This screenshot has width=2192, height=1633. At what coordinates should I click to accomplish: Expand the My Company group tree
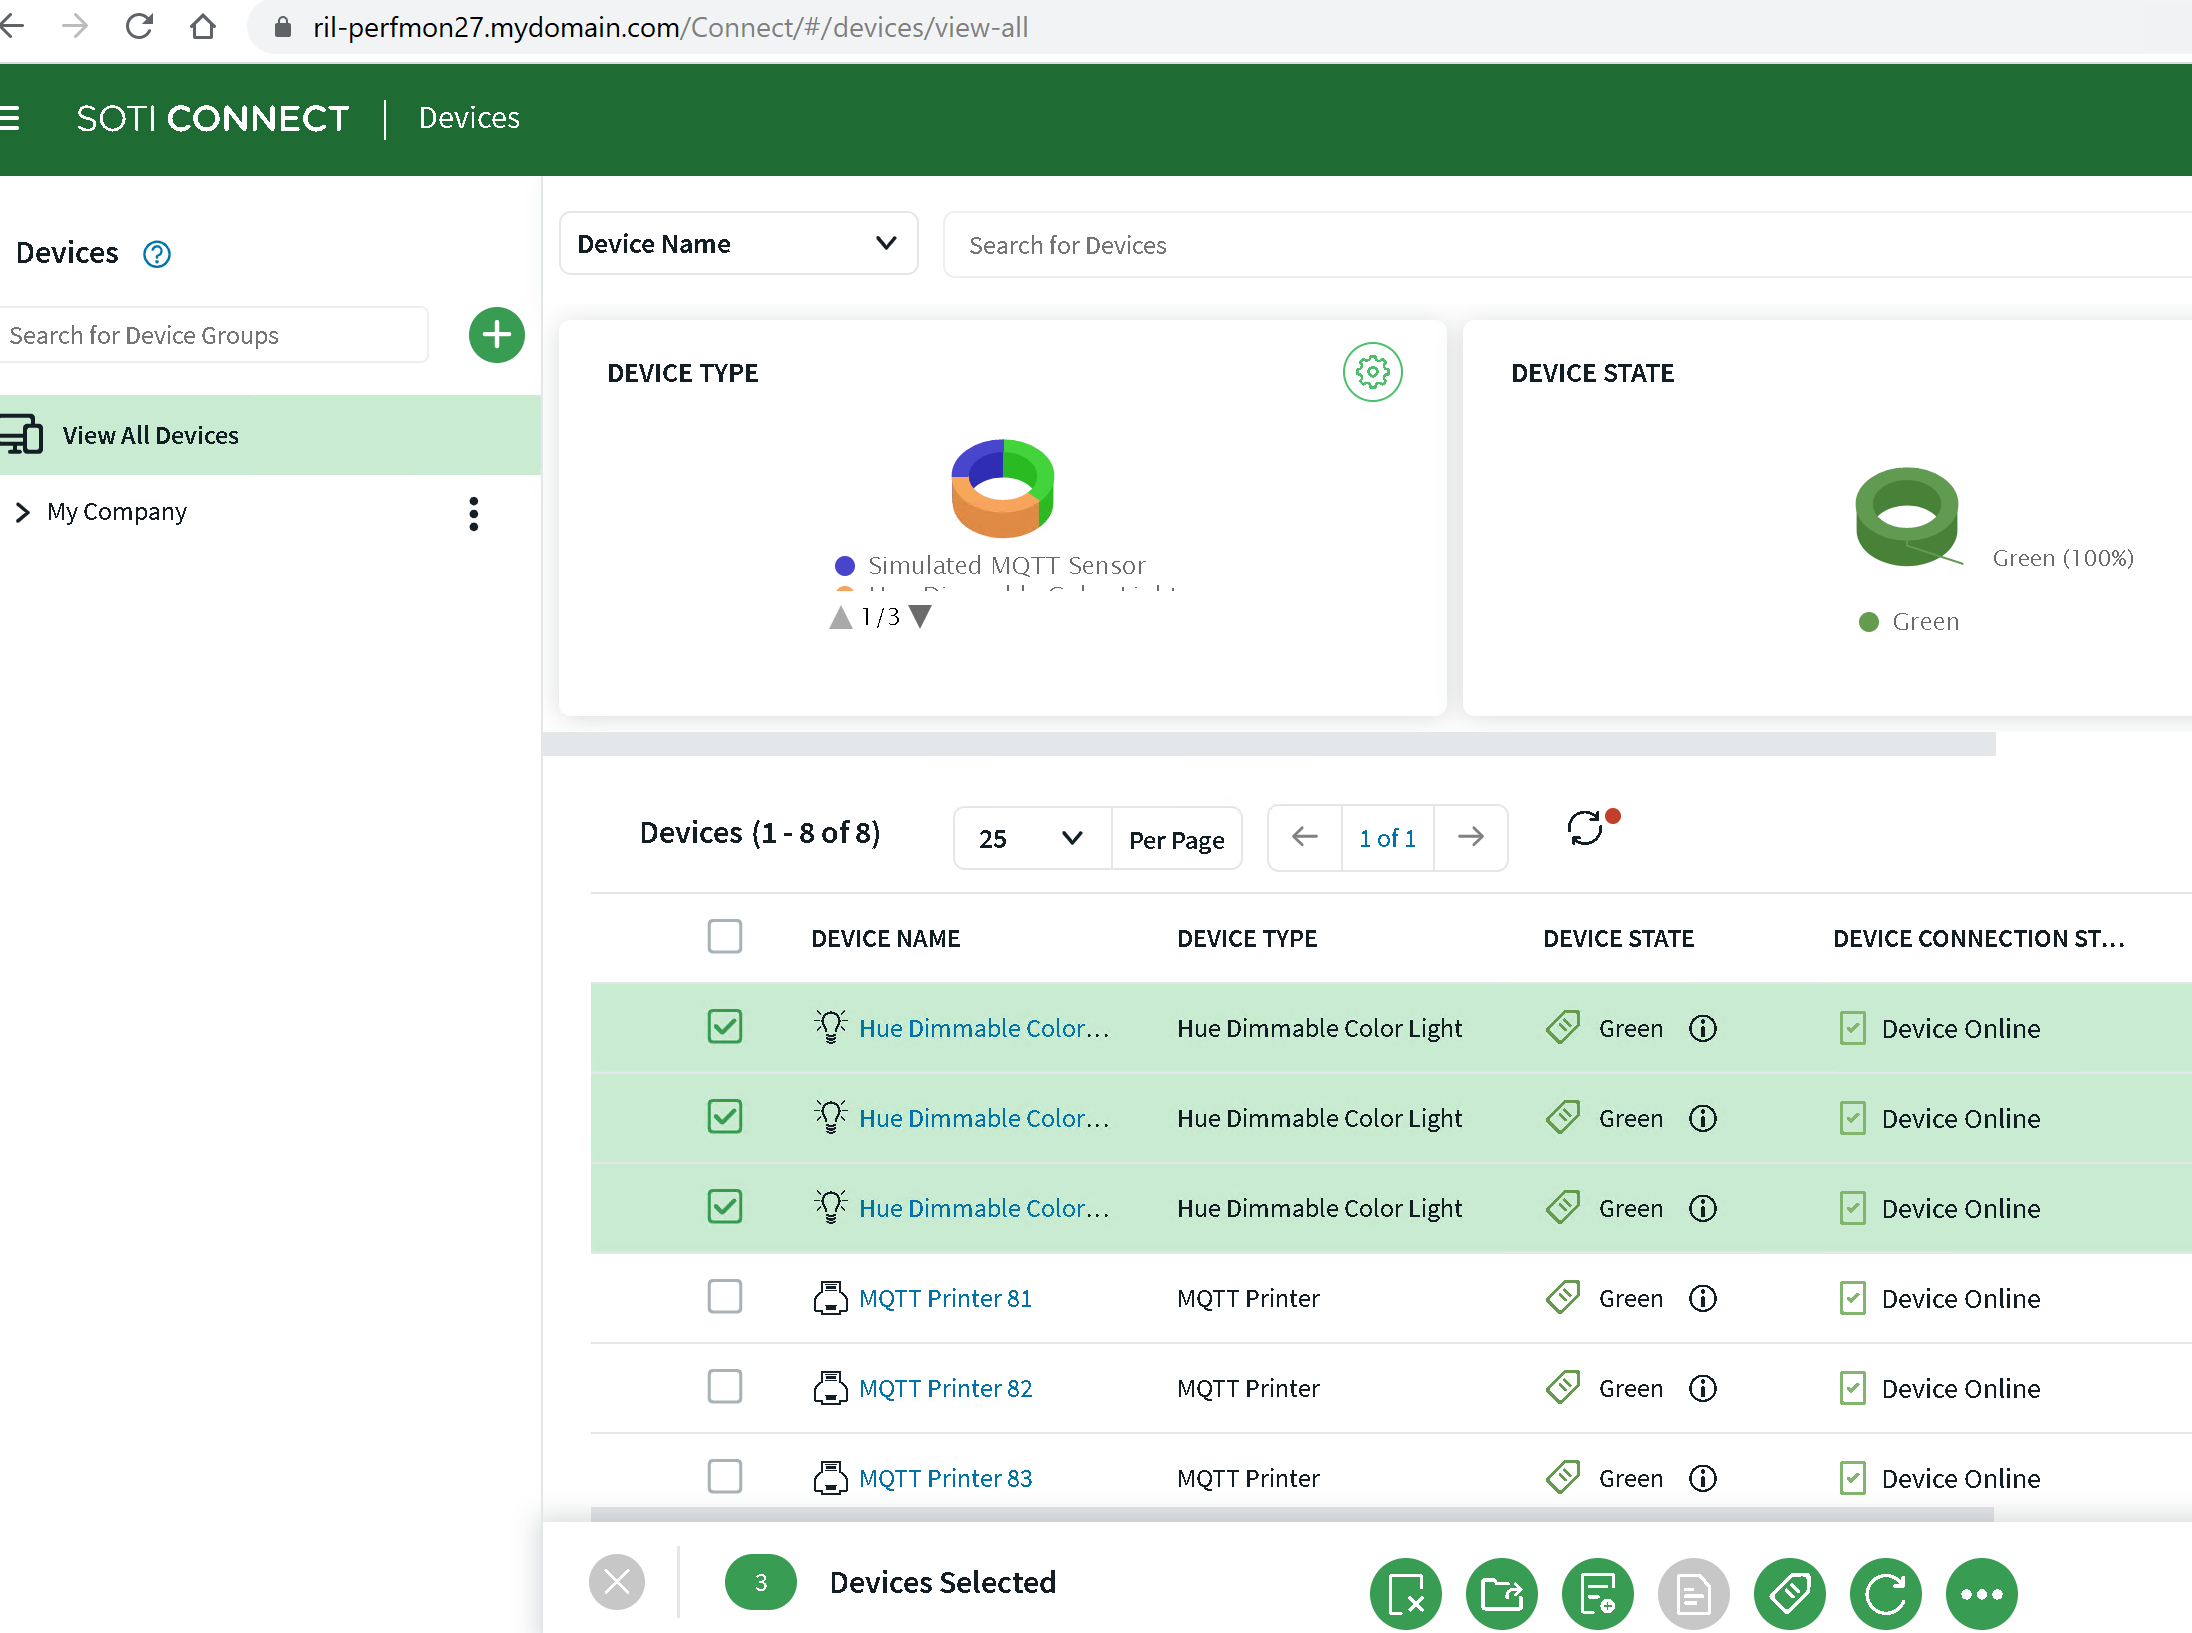pos(23,512)
